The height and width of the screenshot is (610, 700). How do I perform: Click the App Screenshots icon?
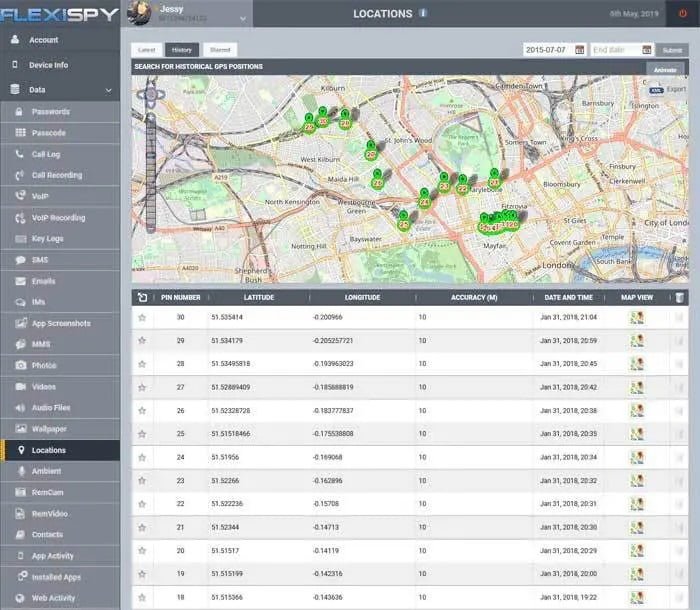coord(21,323)
